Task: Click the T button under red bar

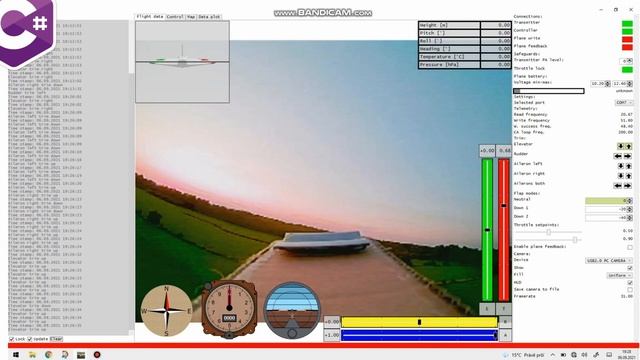Action: (x=503, y=309)
